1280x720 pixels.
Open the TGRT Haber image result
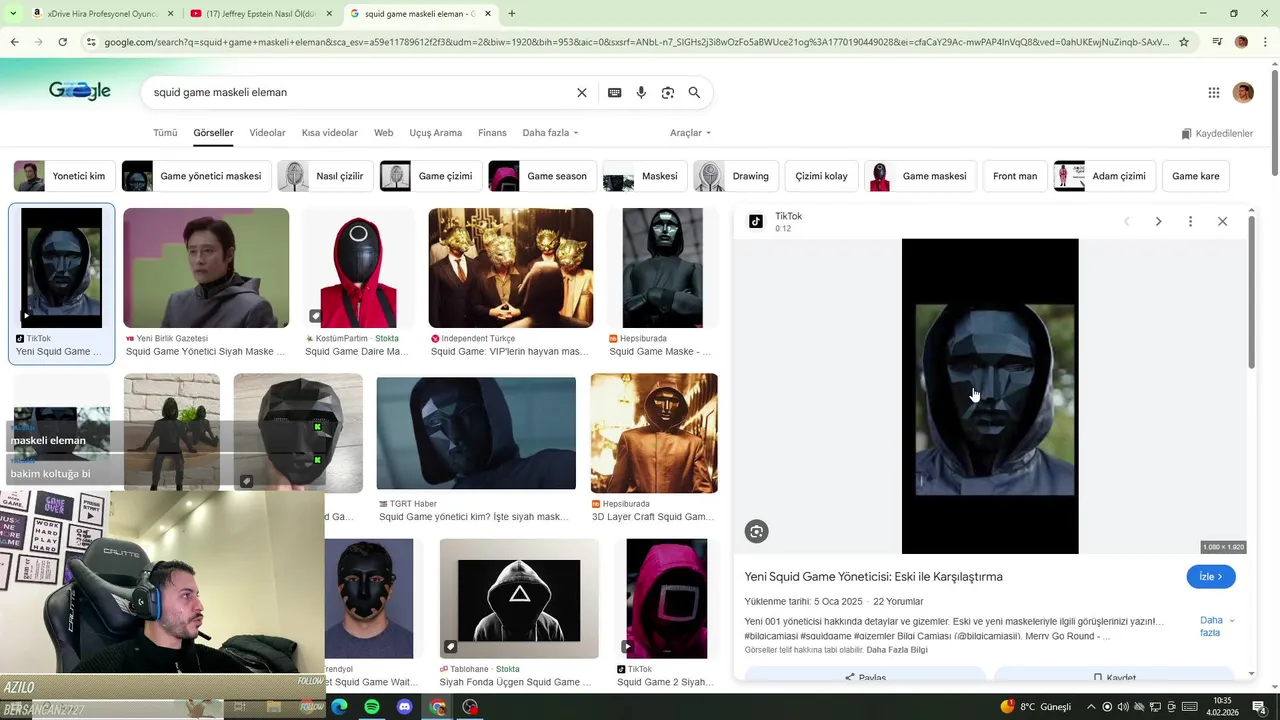476,433
